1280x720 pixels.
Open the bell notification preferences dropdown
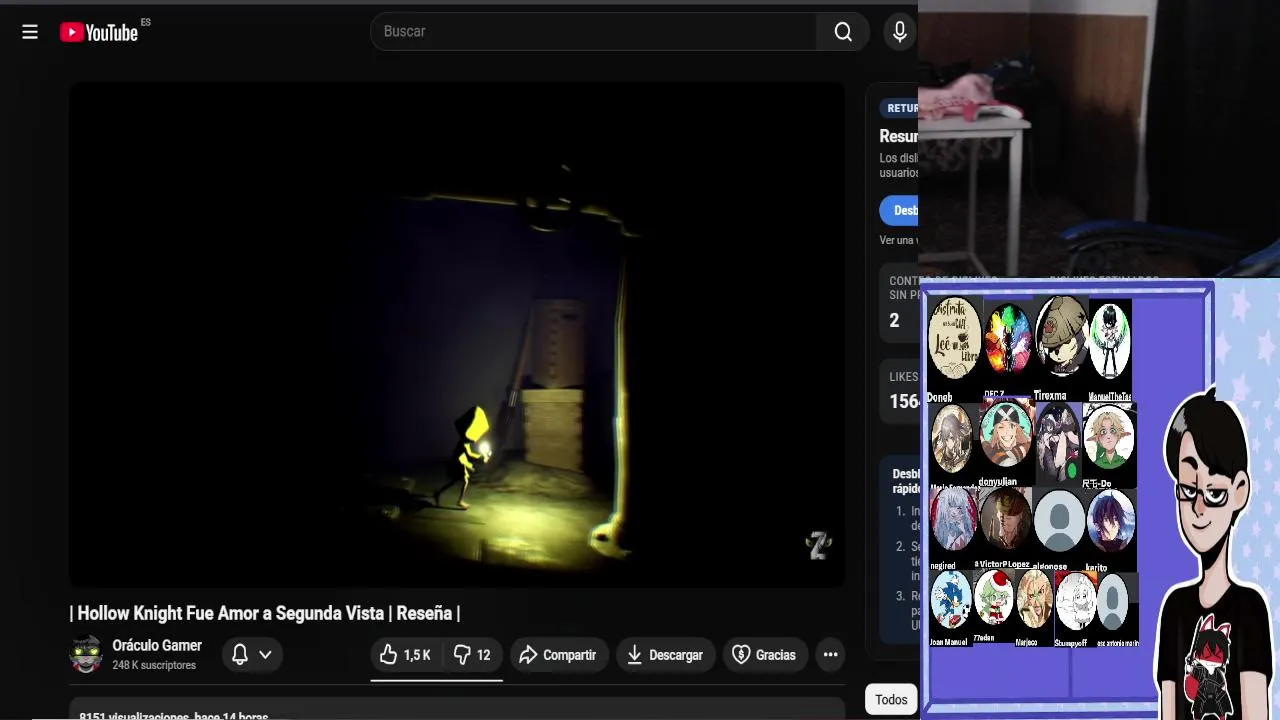tap(251, 655)
